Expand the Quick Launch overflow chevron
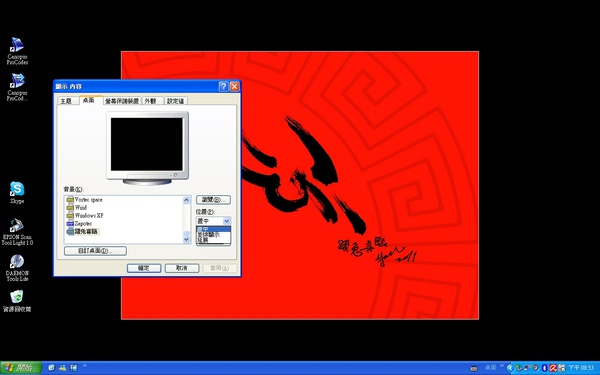 [x=85, y=366]
